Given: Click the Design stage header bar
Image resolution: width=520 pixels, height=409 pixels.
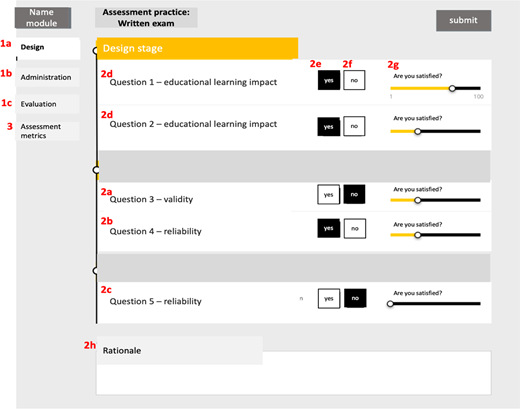Looking at the screenshot, I should coord(197,49).
